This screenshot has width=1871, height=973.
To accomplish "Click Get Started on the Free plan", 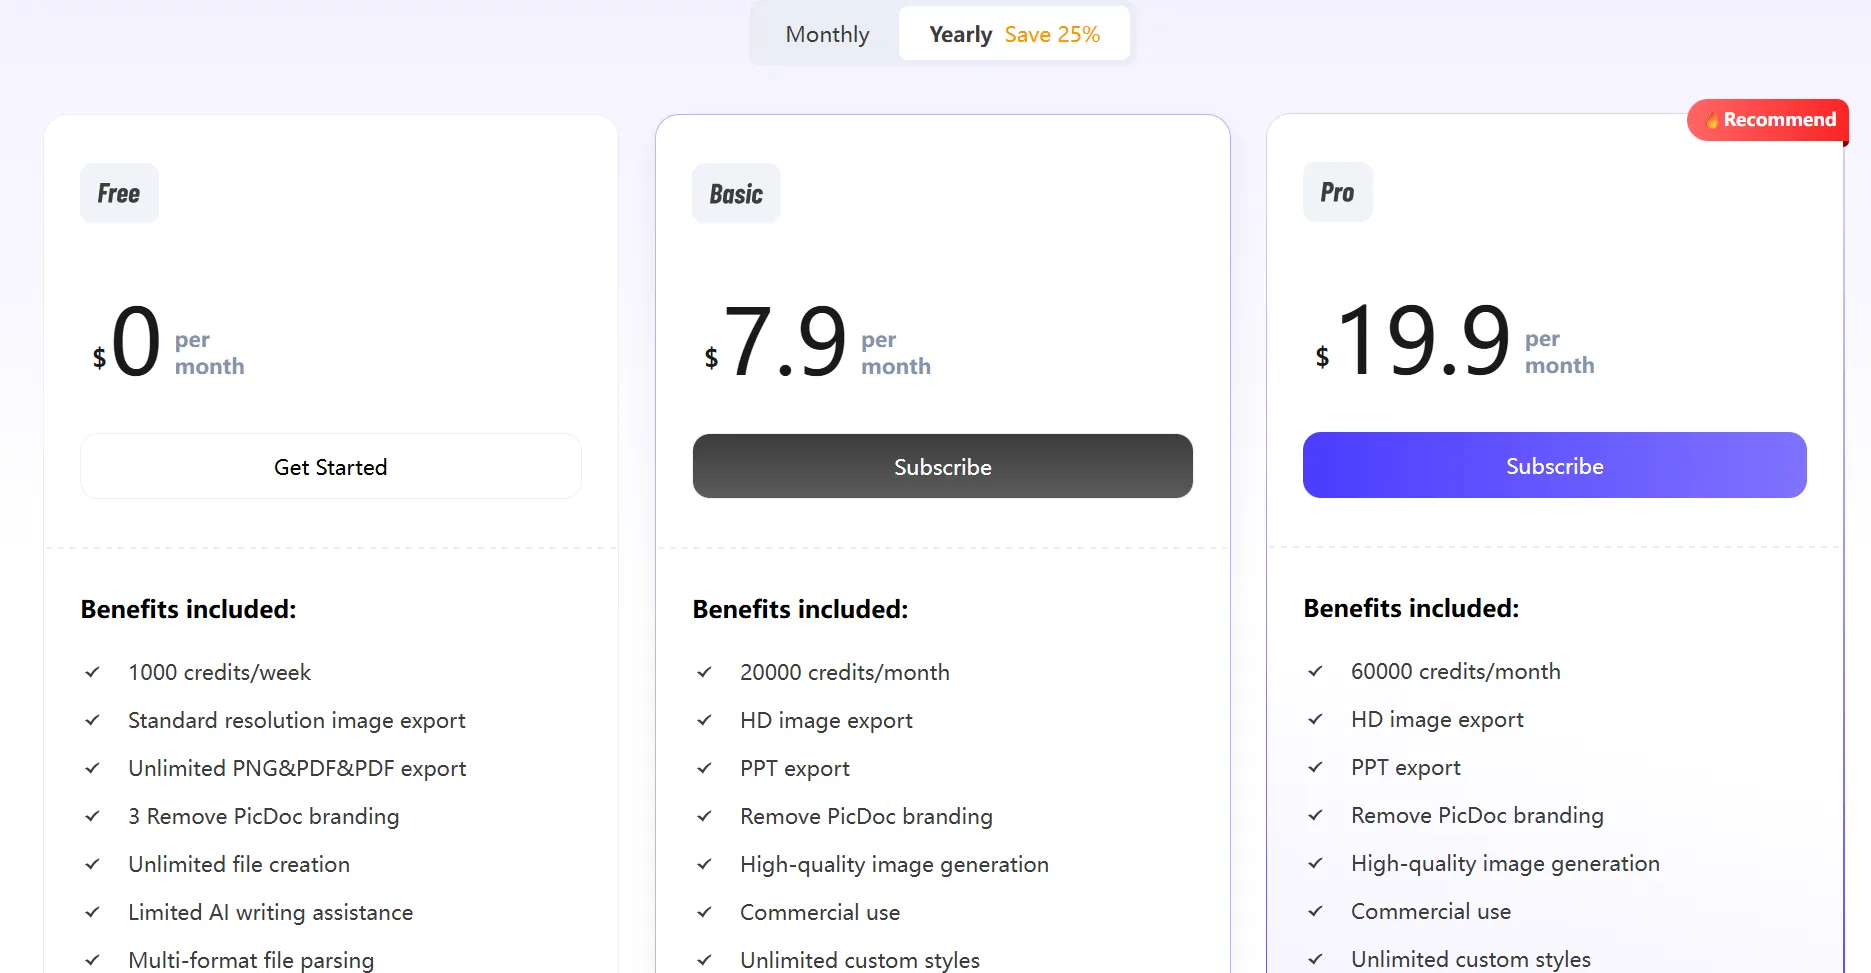I will [x=330, y=467].
